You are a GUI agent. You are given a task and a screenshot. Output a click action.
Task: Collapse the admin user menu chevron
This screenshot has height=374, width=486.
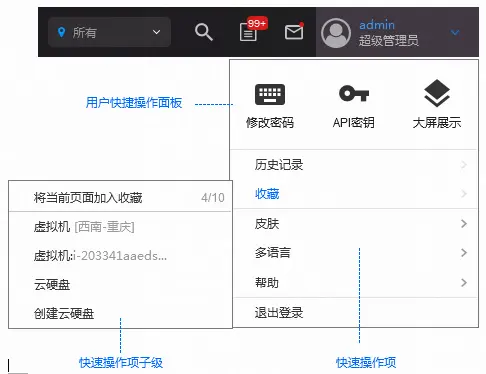[455, 32]
